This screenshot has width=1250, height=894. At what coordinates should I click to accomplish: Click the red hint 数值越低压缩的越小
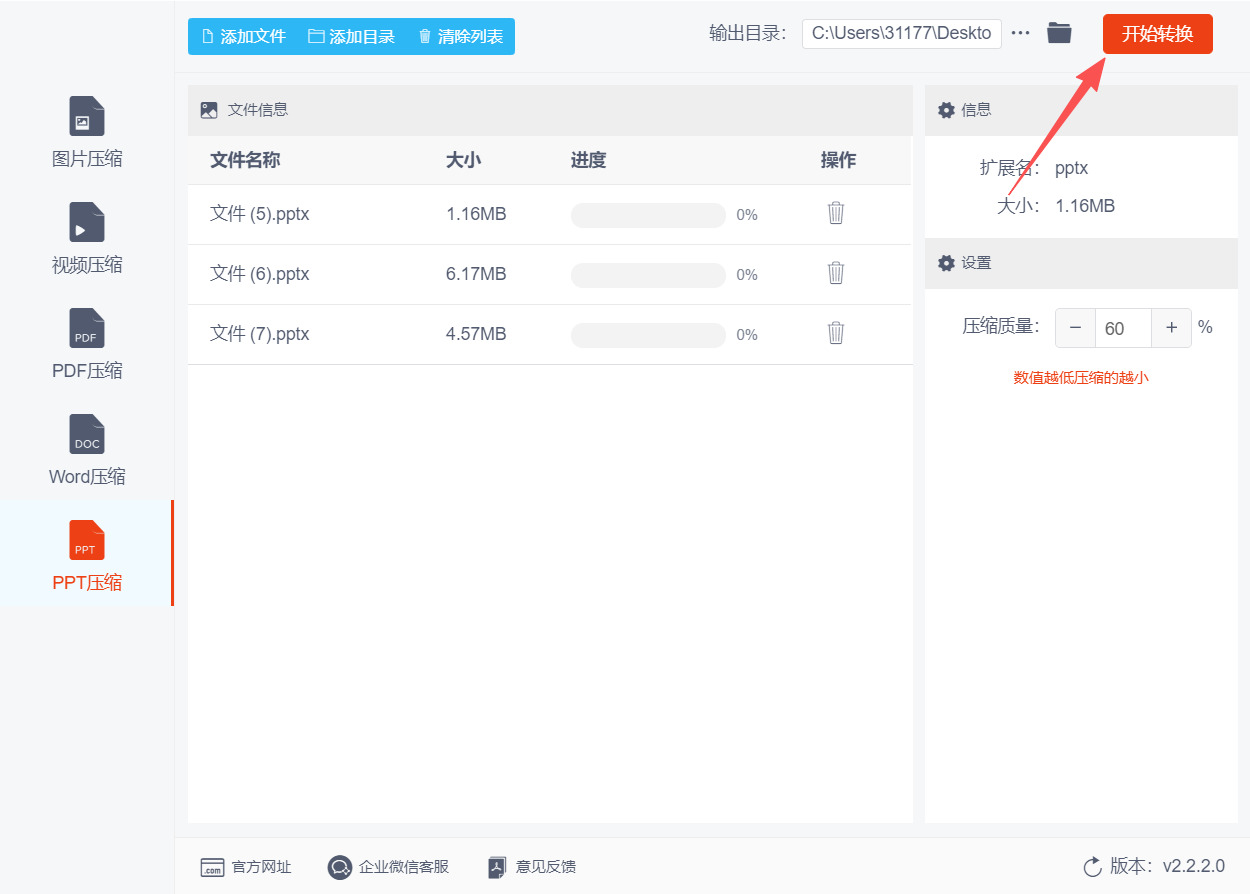point(1081,378)
